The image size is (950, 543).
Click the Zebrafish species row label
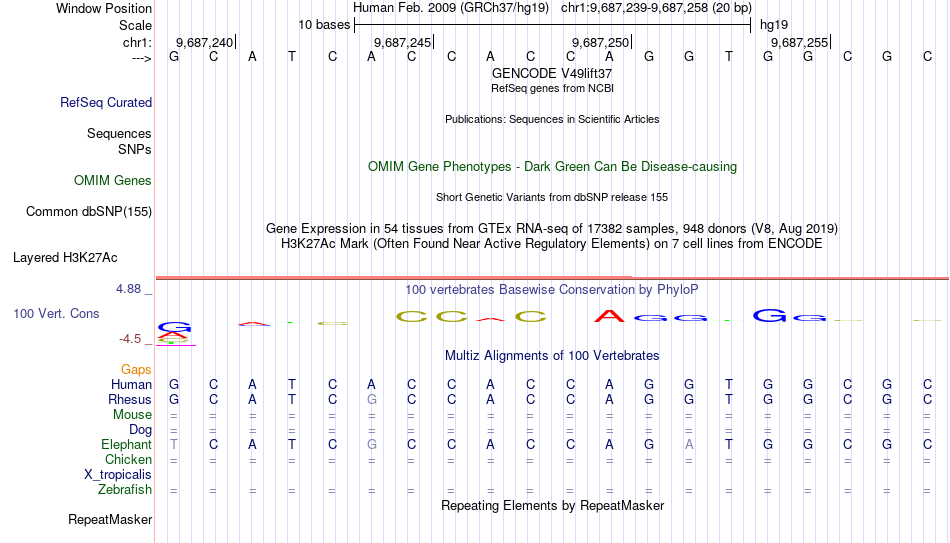125,490
